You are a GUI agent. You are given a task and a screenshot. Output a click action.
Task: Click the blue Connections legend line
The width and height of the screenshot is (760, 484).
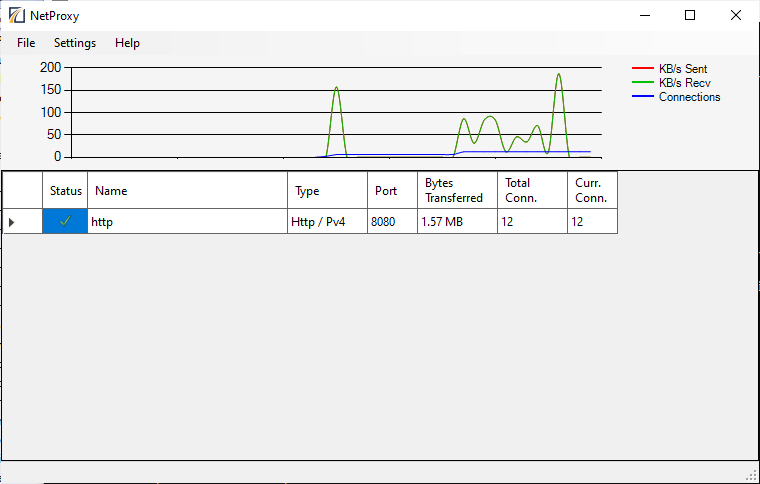(x=643, y=96)
